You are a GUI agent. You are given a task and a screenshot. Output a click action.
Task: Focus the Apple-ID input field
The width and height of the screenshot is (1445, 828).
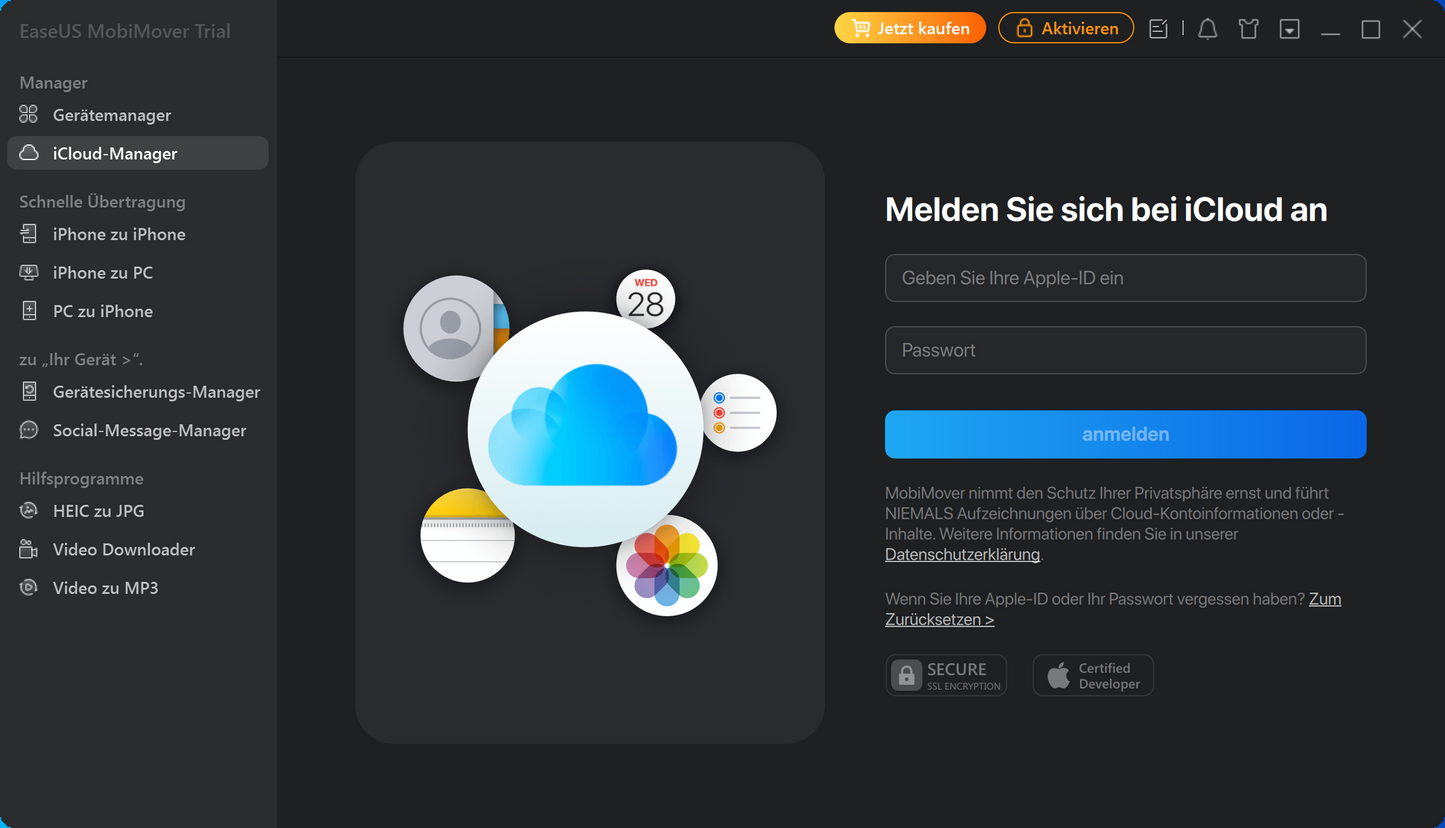(x=1125, y=278)
